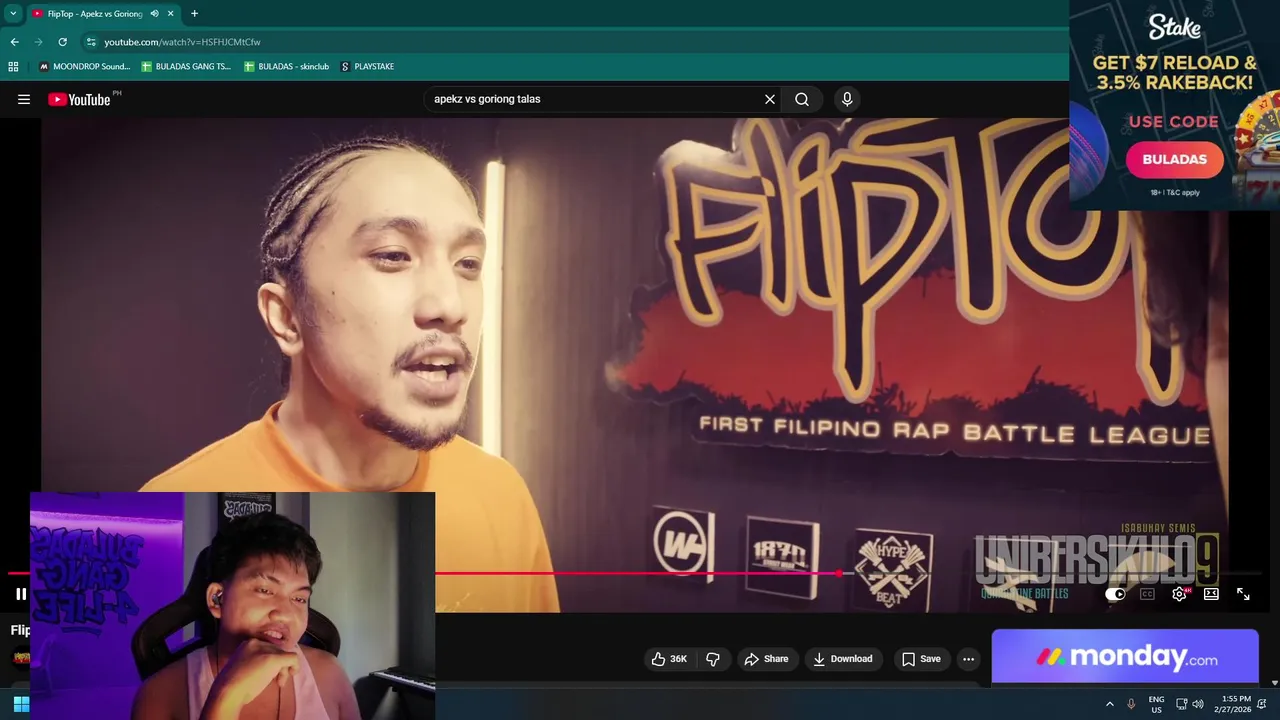Open a new browser tab
This screenshot has width=1280, height=720.
point(194,14)
